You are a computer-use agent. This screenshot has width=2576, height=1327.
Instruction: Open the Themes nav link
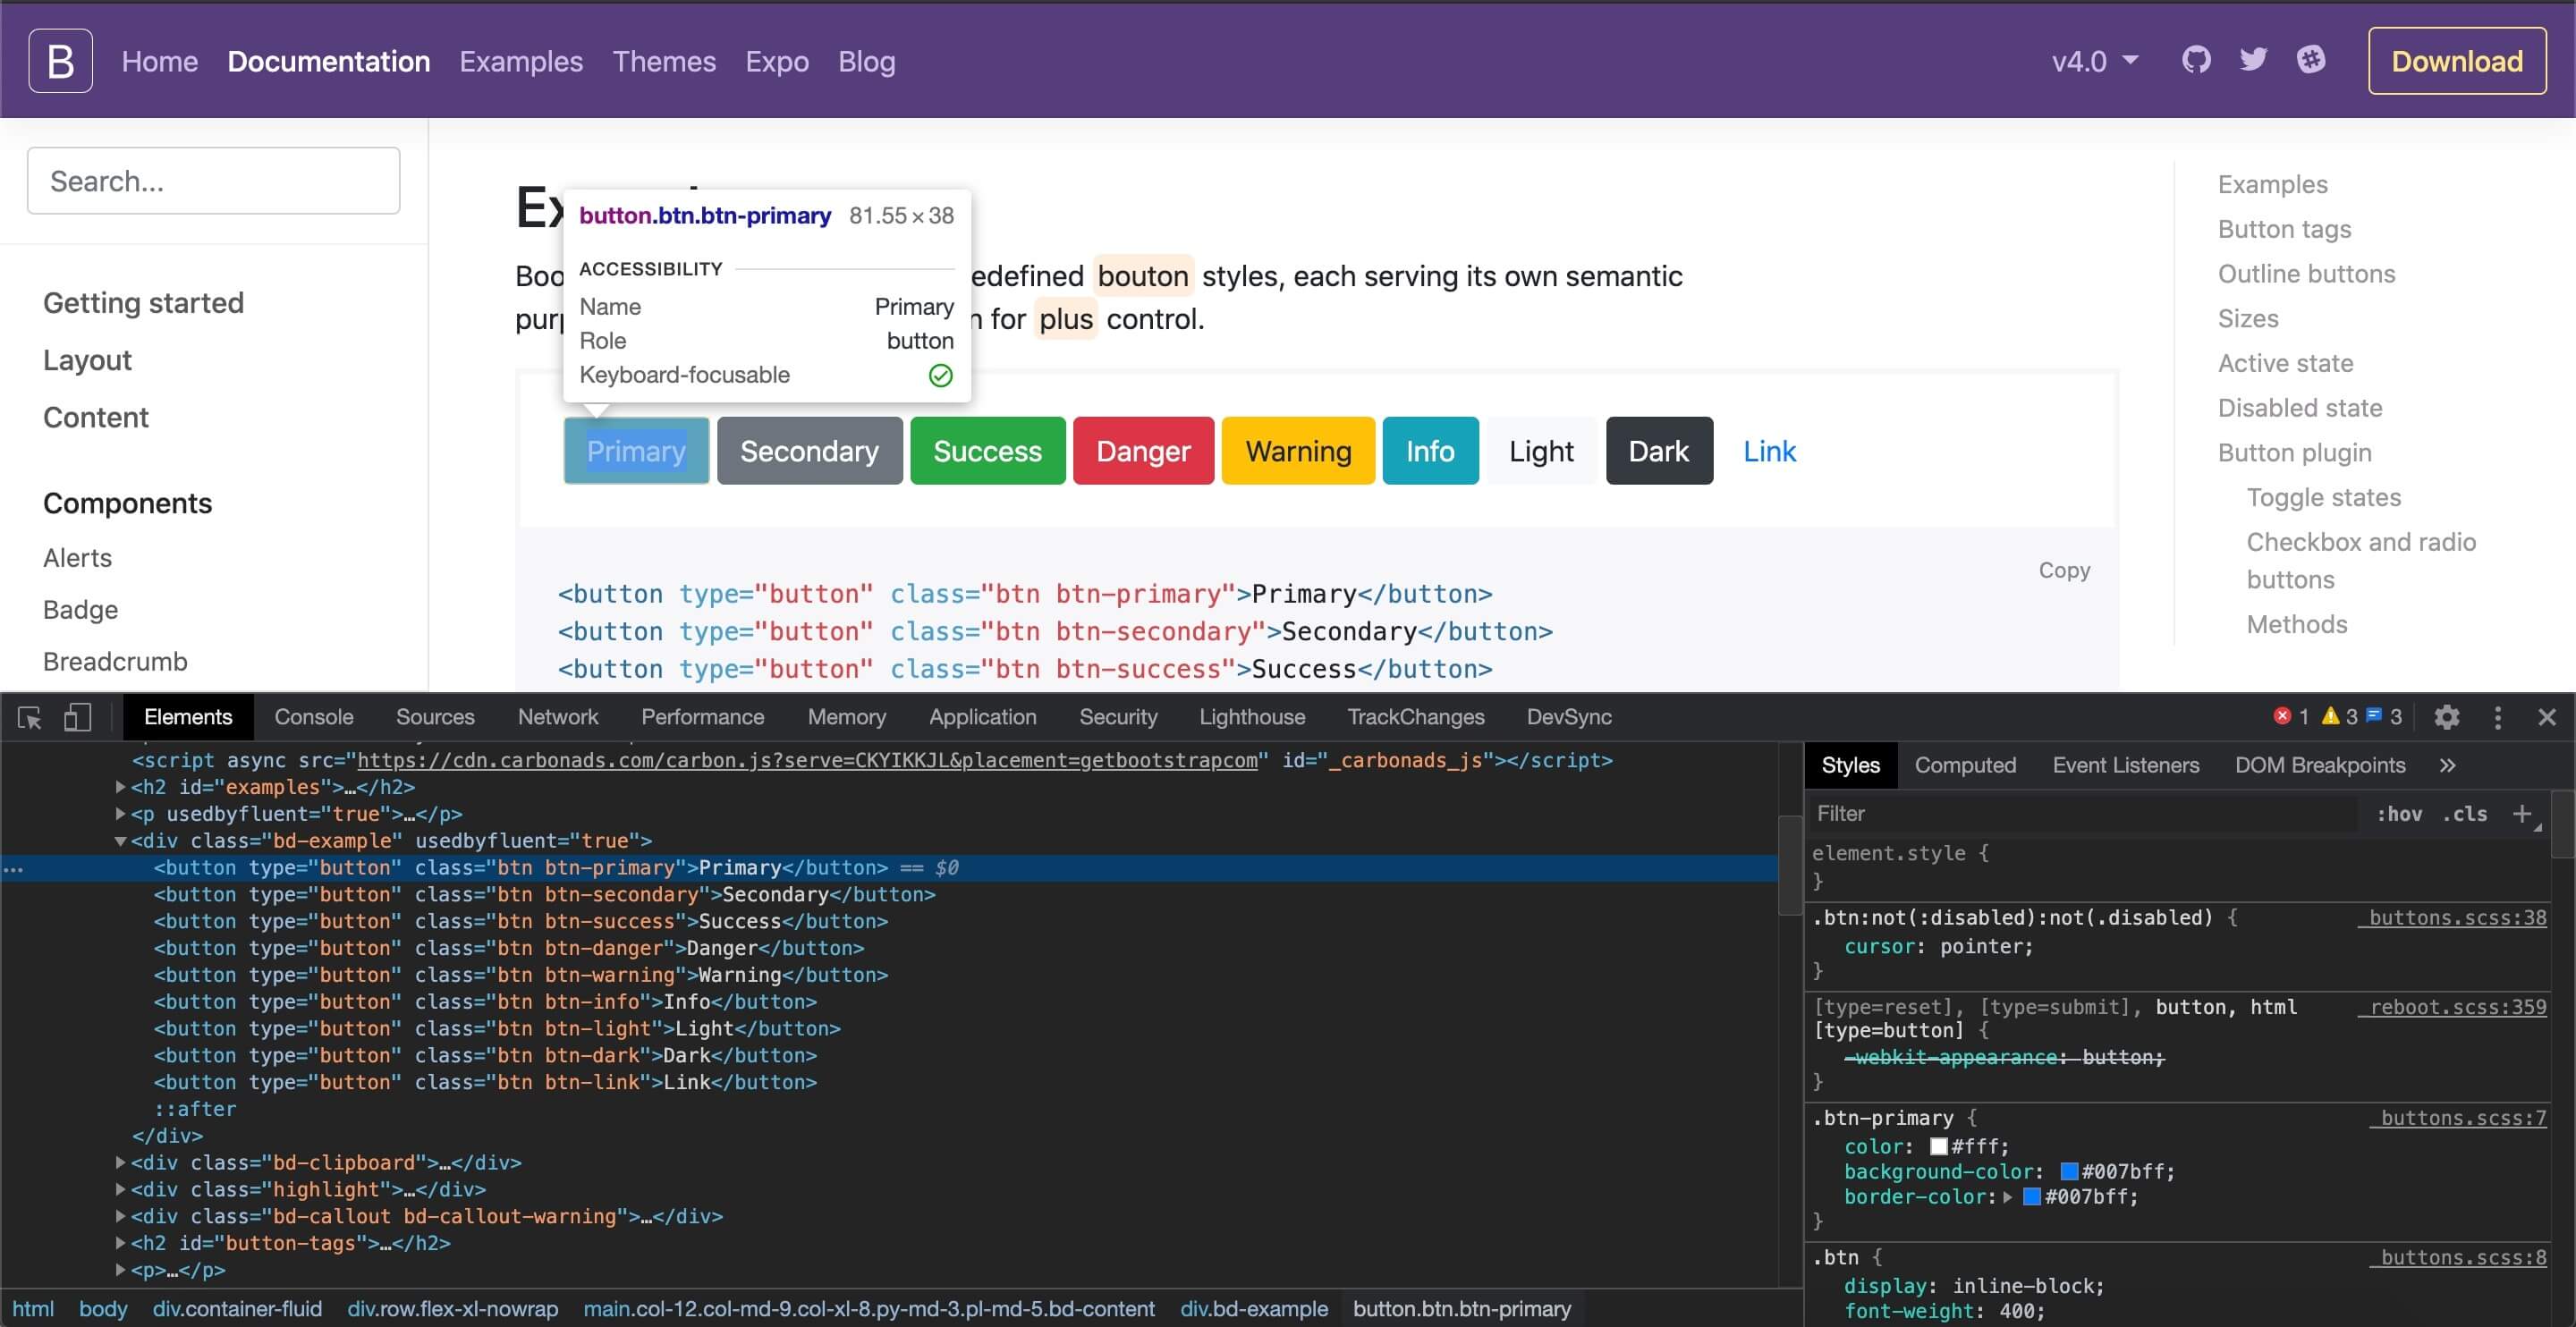click(664, 61)
